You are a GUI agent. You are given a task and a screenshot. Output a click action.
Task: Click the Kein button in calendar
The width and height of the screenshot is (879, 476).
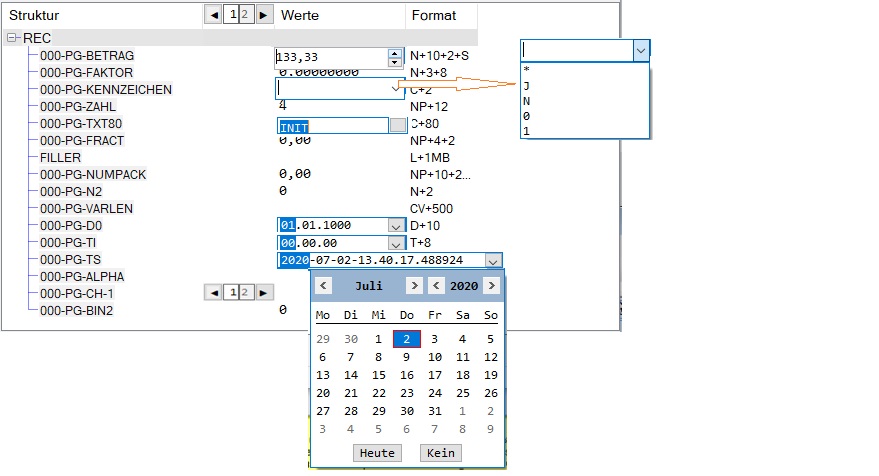click(441, 453)
